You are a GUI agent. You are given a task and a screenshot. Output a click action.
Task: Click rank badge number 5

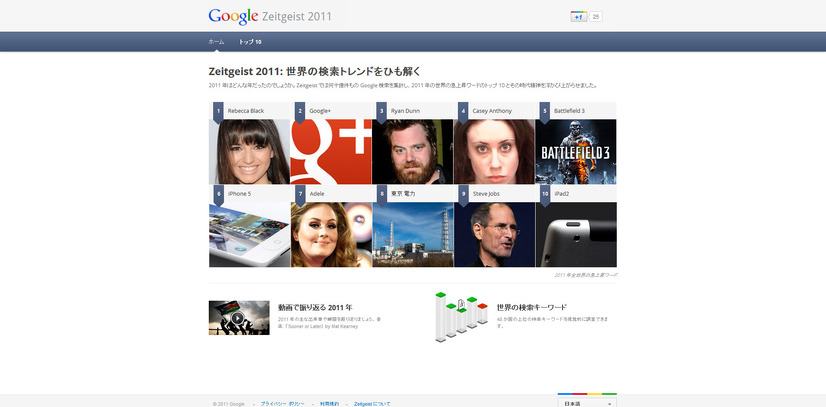tap(545, 113)
